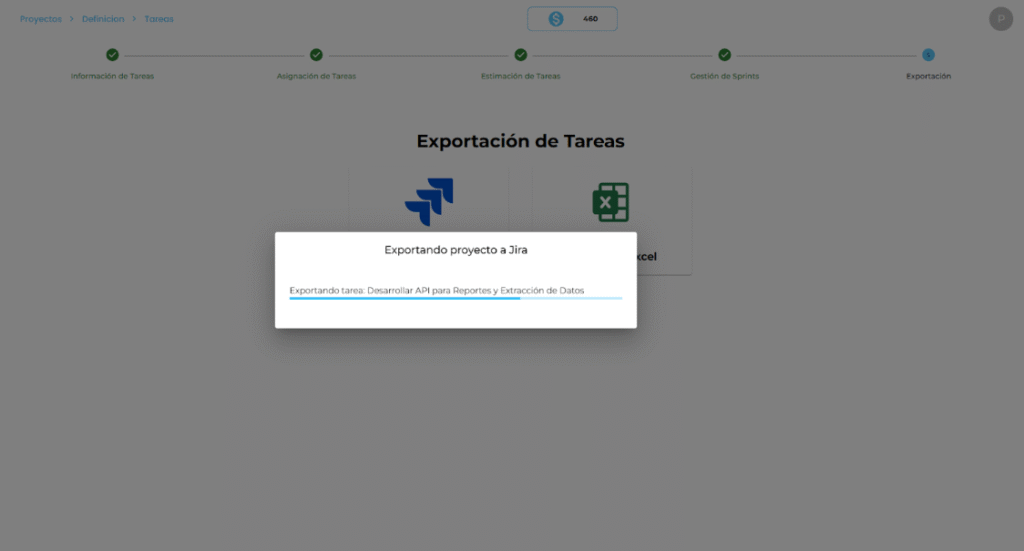The height and width of the screenshot is (551, 1024).
Task: Click the Información de Tareas checkmark
Action: pos(112,55)
